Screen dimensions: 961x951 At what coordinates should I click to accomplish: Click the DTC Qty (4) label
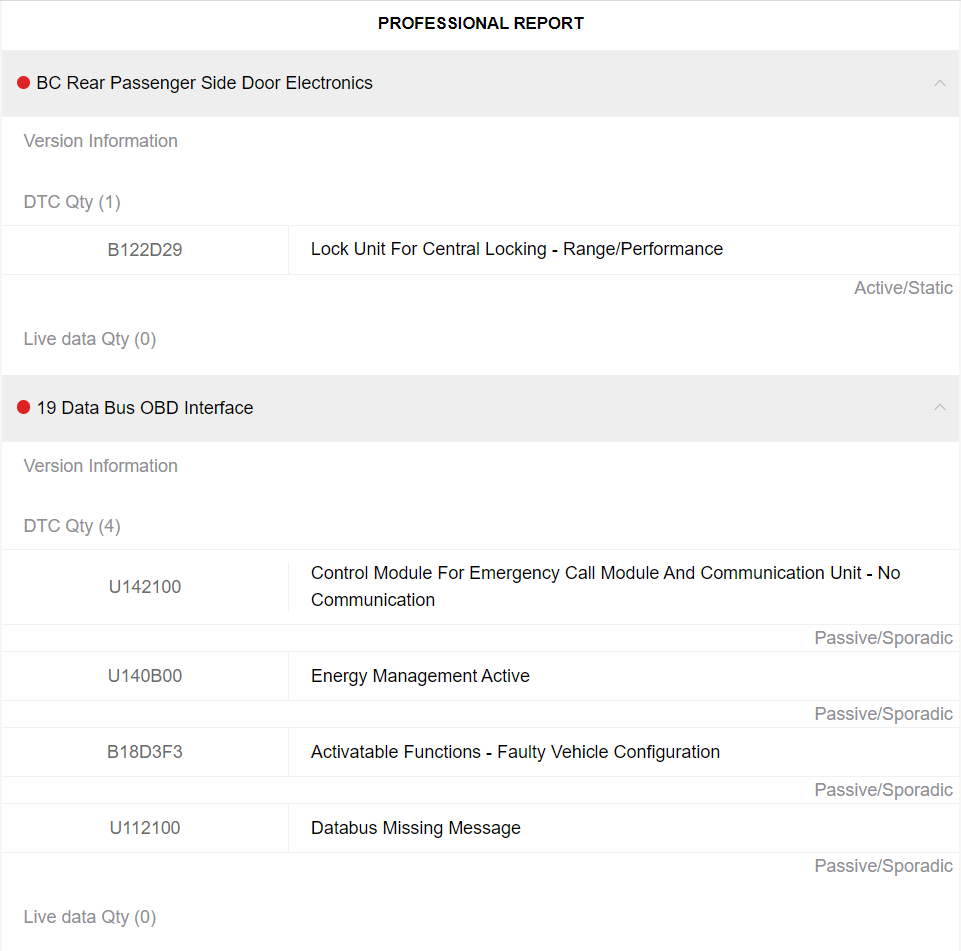(x=72, y=526)
